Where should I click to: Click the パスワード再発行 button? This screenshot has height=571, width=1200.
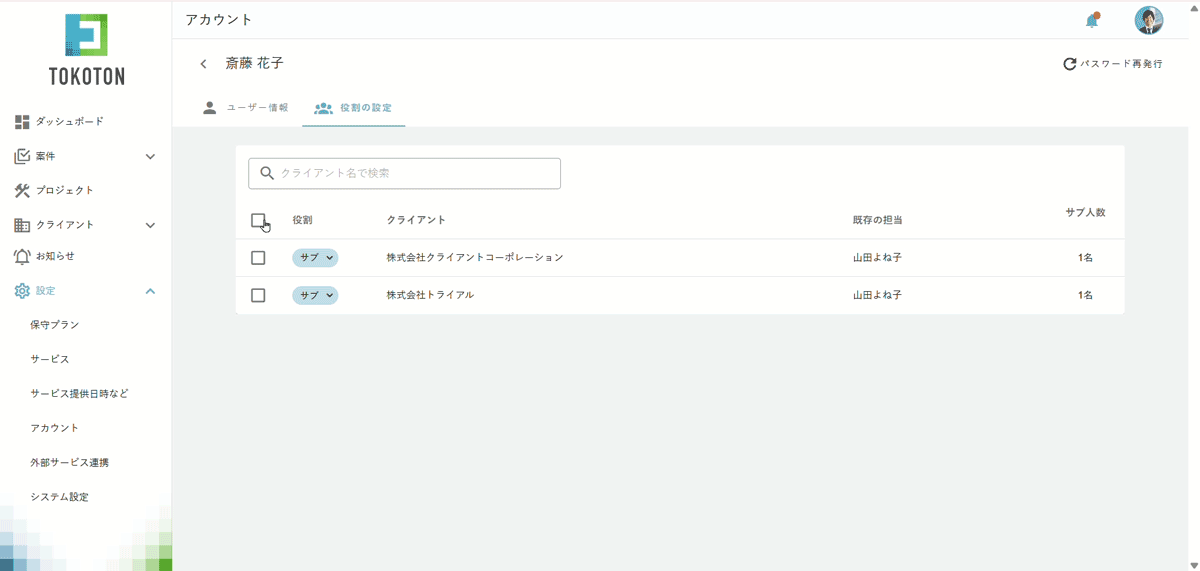(x=1112, y=64)
